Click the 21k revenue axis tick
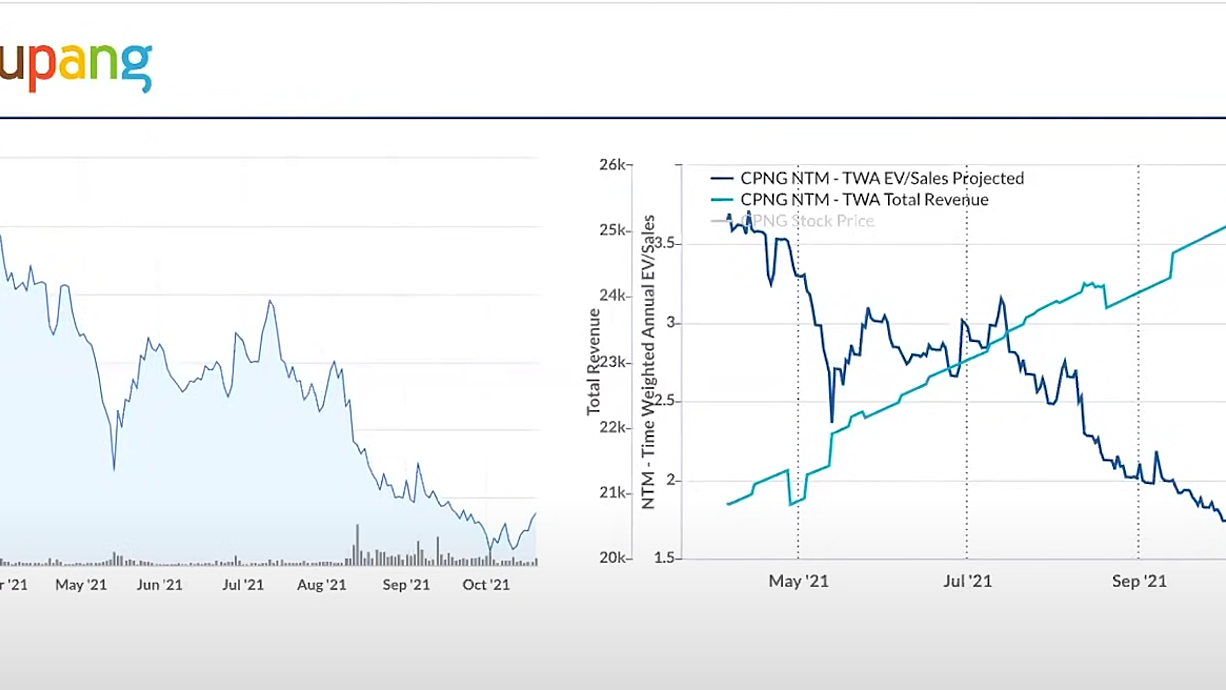Screen dimensions: 1226x690 613,493
